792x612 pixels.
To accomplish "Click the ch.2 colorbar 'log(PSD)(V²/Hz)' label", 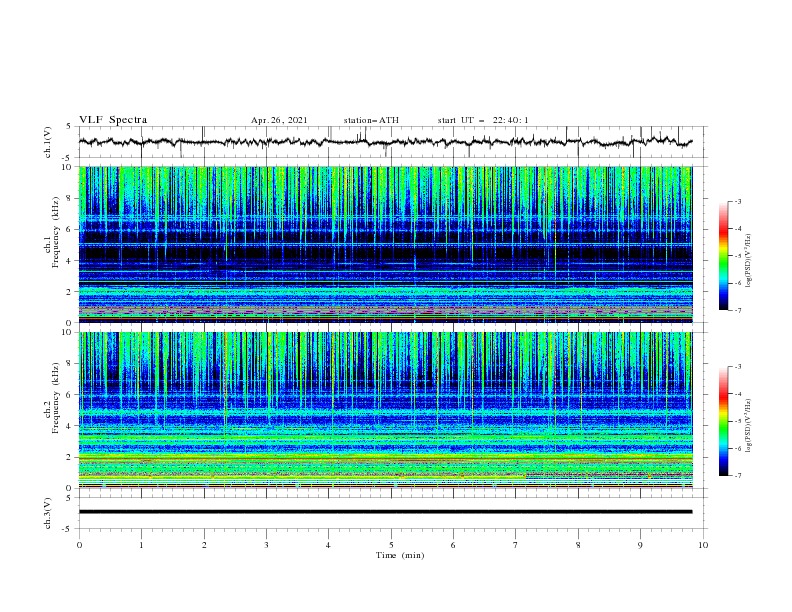I will point(749,426).
